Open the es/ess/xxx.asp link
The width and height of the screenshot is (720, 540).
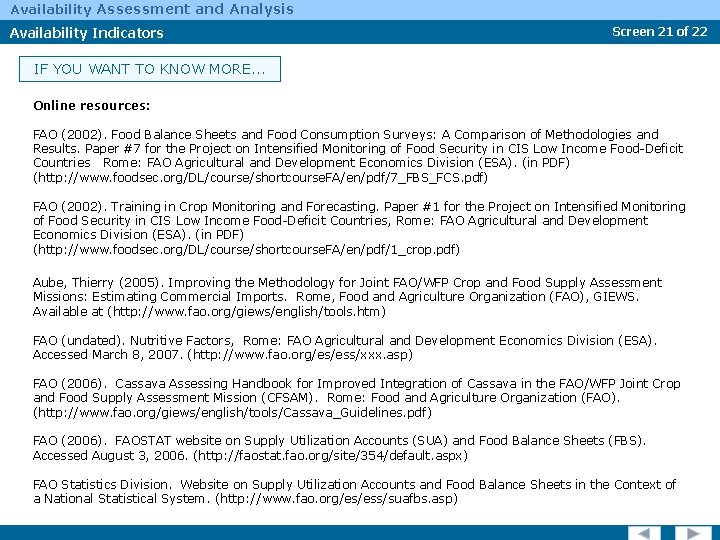click(300, 354)
